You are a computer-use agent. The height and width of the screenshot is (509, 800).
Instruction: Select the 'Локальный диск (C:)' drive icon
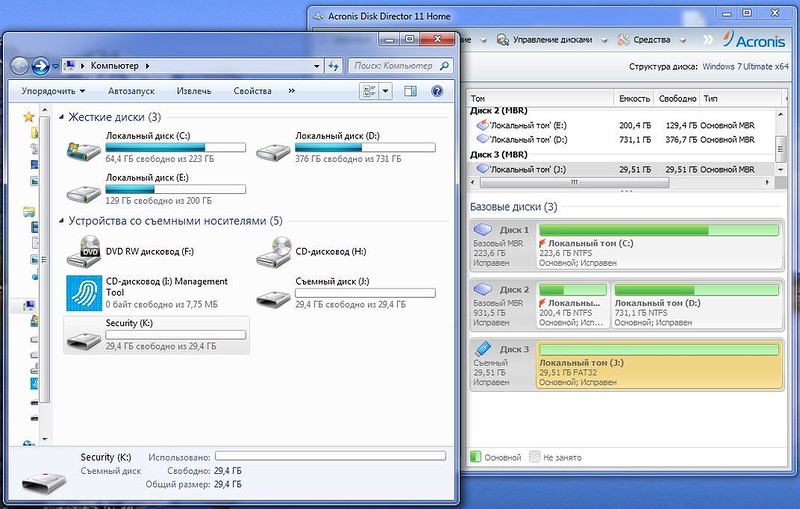click(x=84, y=150)
